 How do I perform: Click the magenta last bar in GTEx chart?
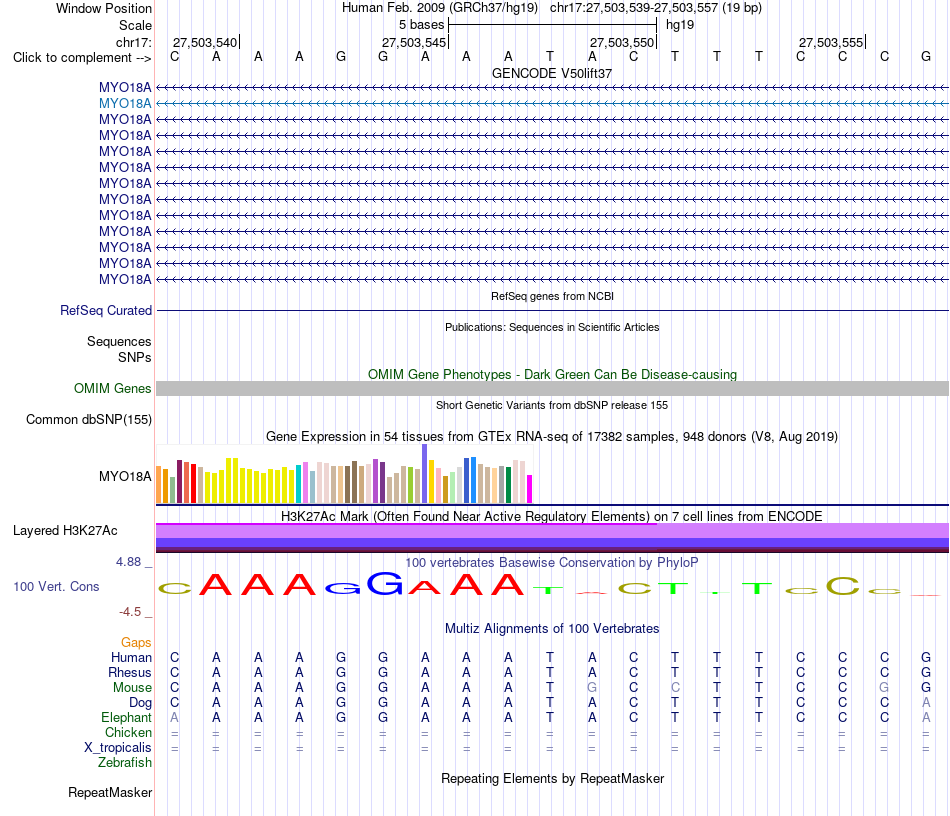point(530,489)
